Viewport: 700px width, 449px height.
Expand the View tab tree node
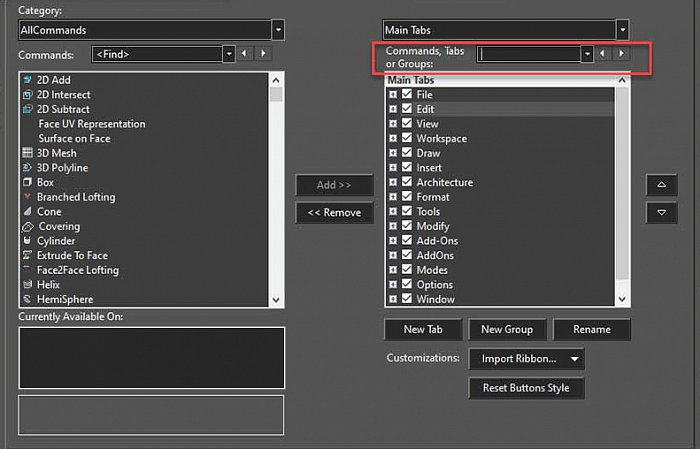tap(393, 124)
